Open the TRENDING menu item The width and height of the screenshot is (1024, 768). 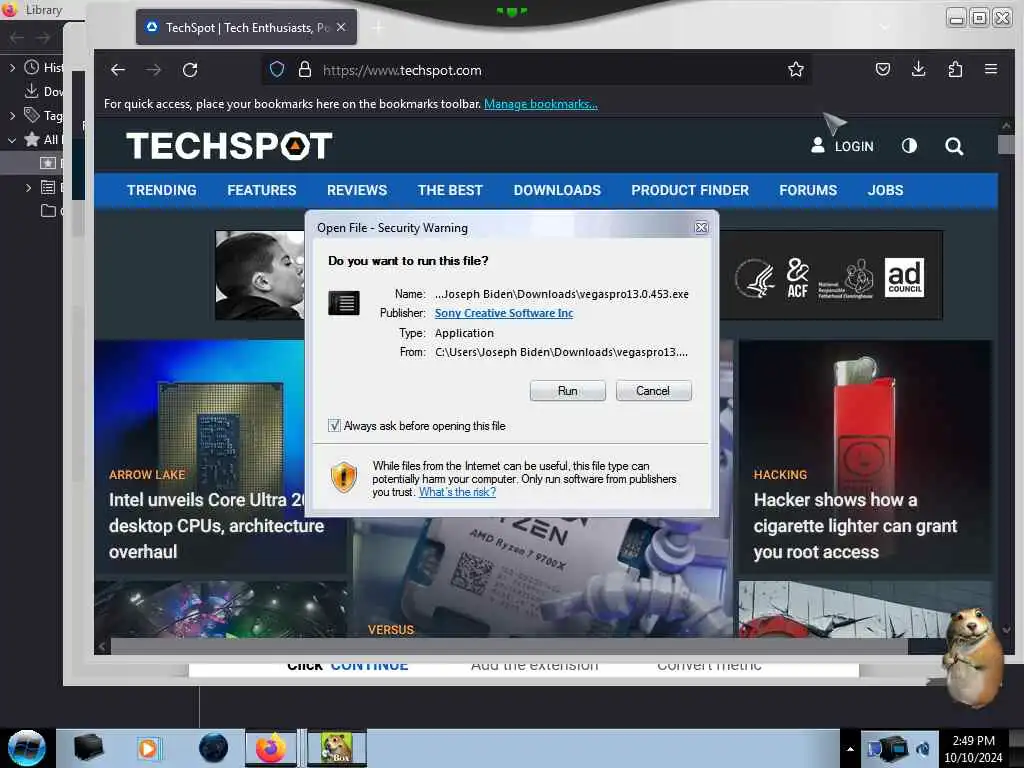coord(161,190)
